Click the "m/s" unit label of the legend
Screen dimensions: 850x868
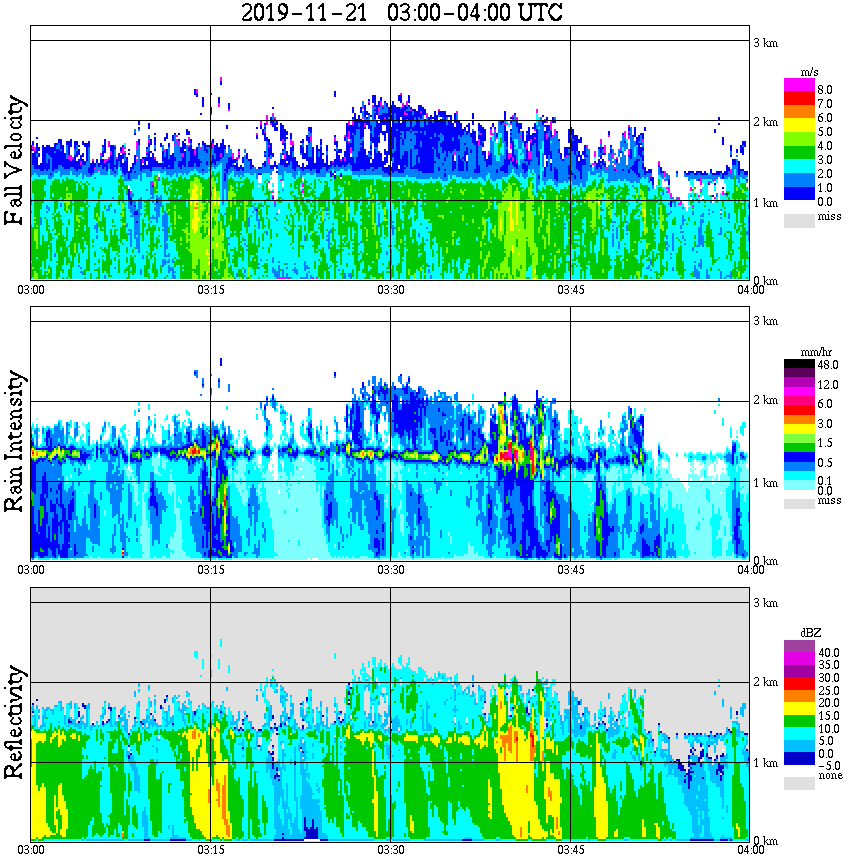coord(809,72)
